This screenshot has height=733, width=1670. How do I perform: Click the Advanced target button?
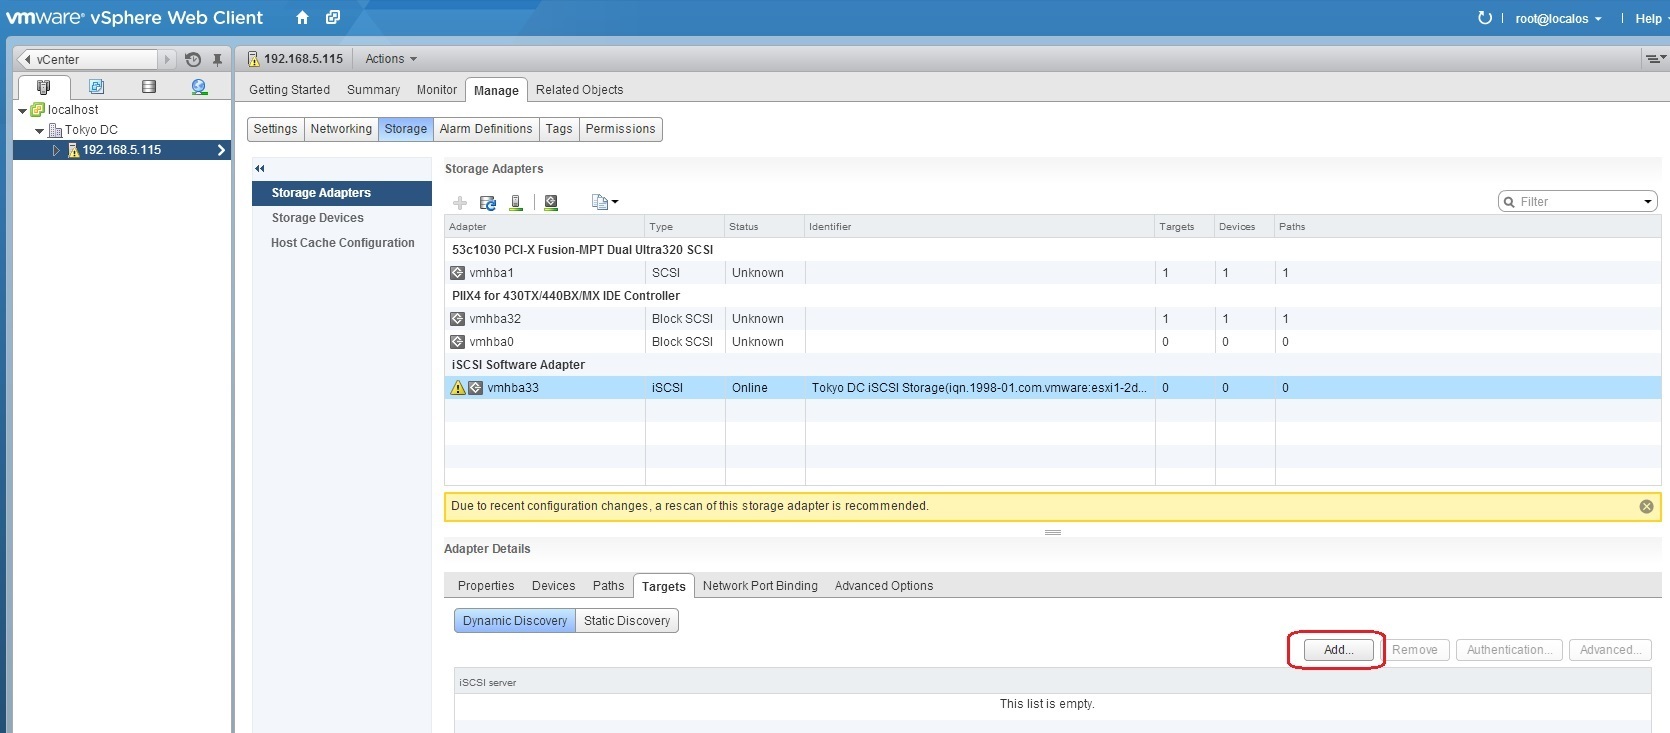(x=1610, y=650)
